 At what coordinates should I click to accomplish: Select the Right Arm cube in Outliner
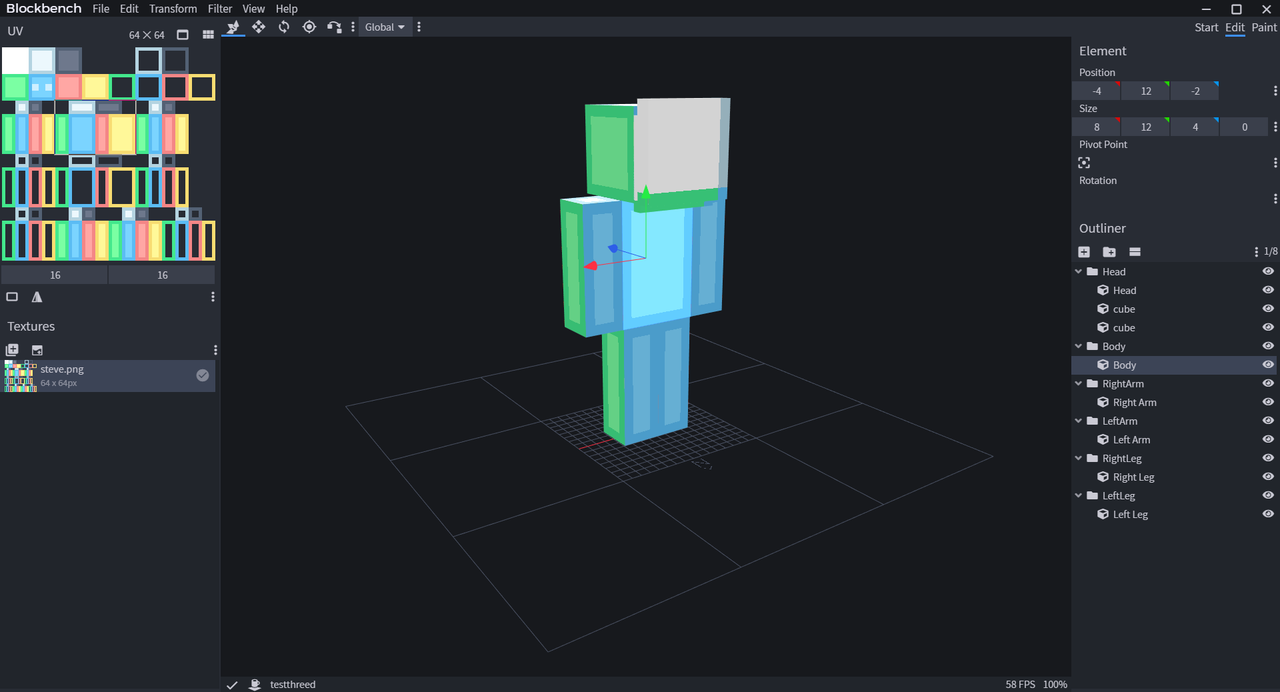[1134, 402]
